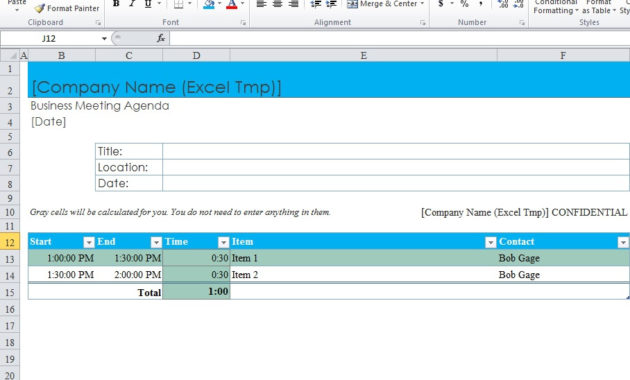The height and width of the screenshot is (380, 630).
Task: Click Select All corner of the grid
Action: pyautogui.click(x=10, y=55)
